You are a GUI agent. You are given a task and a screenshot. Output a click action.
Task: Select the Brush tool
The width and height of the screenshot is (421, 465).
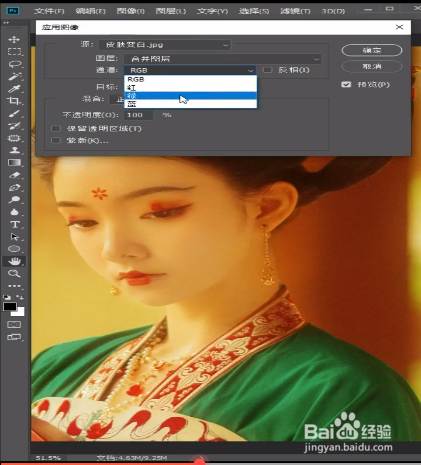pyautogui.click(x=14, y=114)
